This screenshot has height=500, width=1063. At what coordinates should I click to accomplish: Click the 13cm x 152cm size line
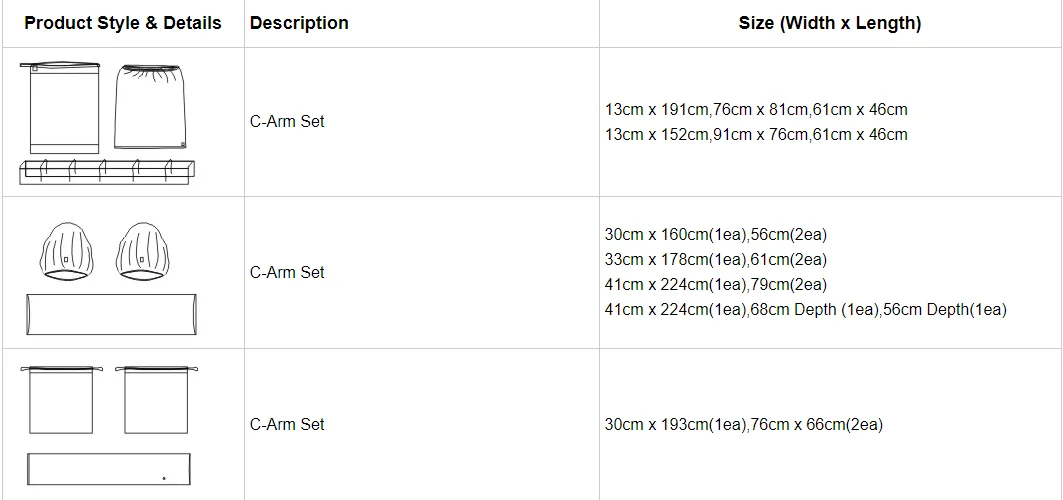pos(756,134)
